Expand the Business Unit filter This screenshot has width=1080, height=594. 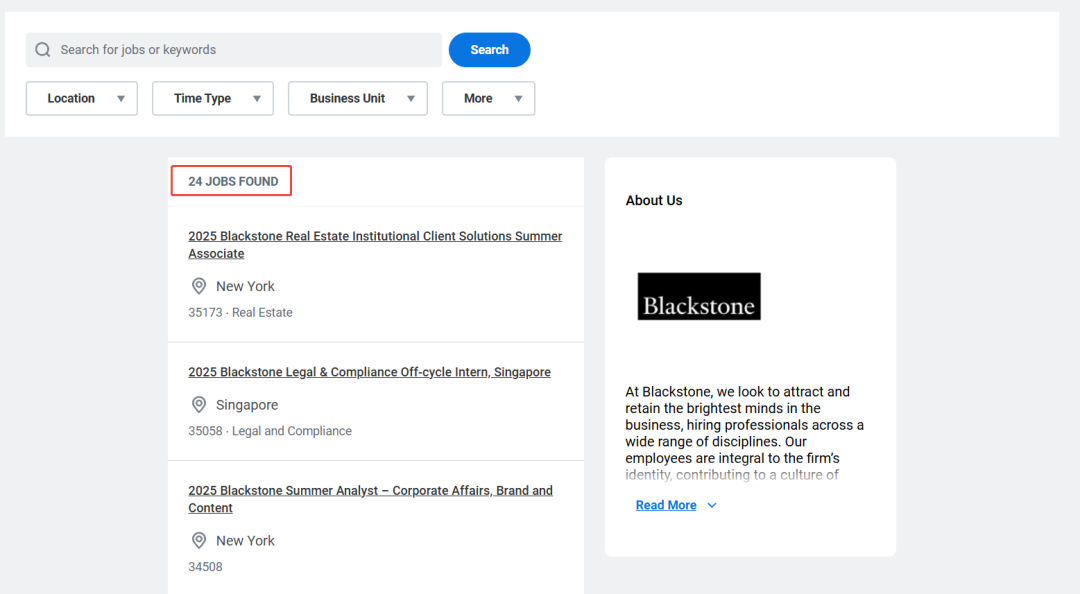click(357, 99)
